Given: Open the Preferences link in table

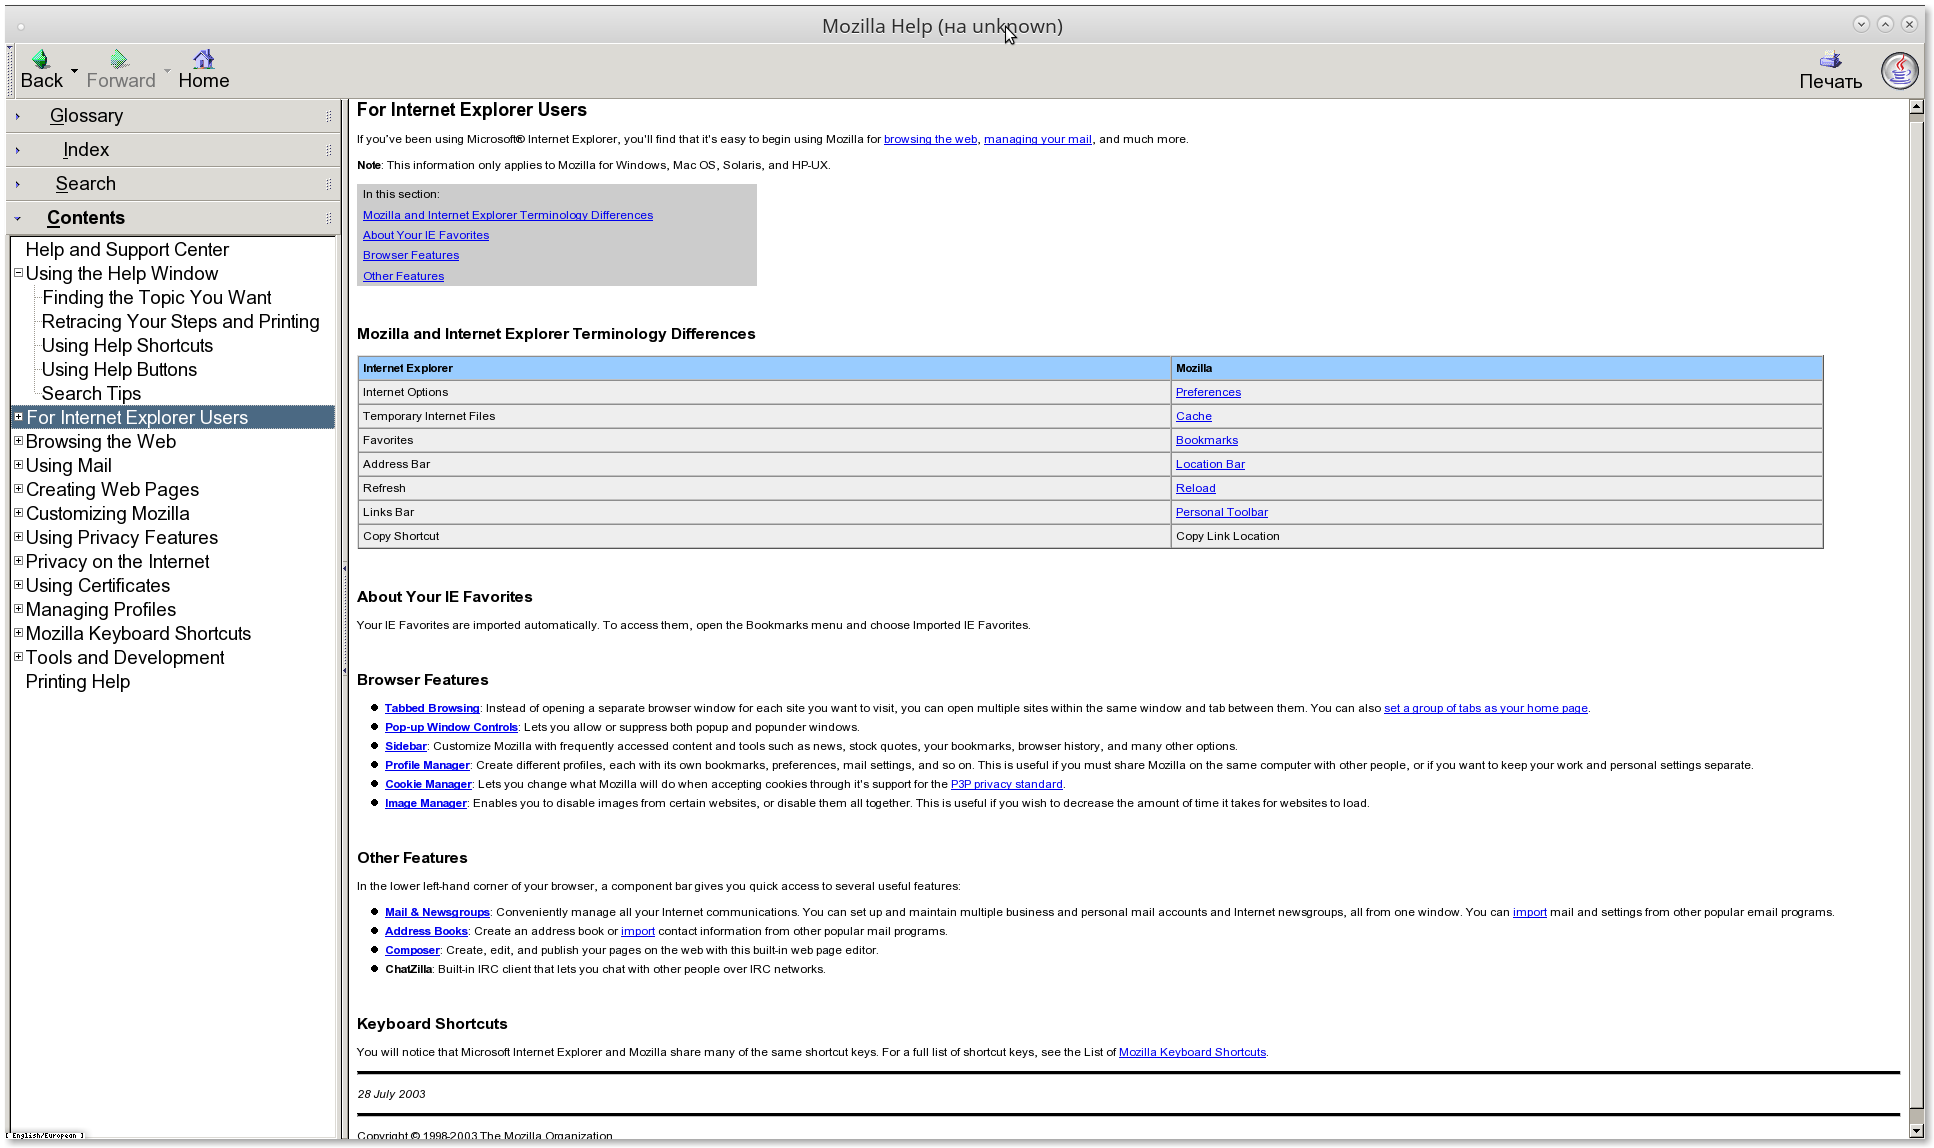Looking at the screenshot, I should point(1208,392).
